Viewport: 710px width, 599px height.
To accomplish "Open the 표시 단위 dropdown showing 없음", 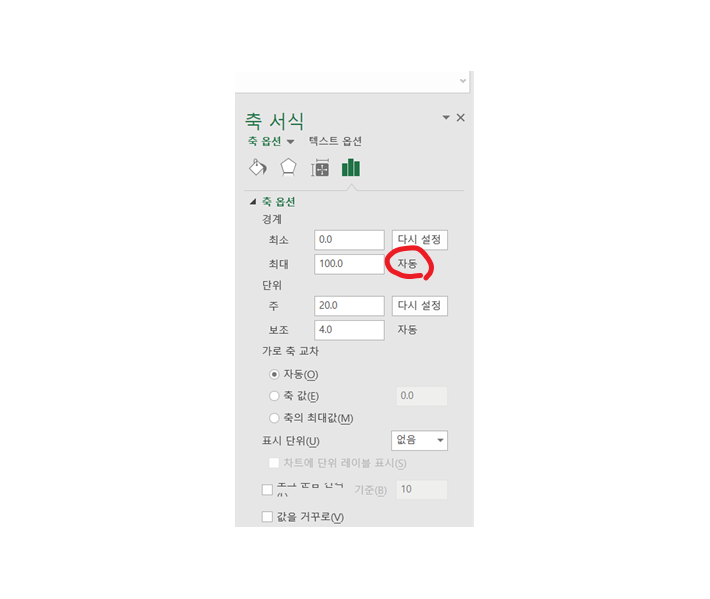I will [x=419, y=440].
